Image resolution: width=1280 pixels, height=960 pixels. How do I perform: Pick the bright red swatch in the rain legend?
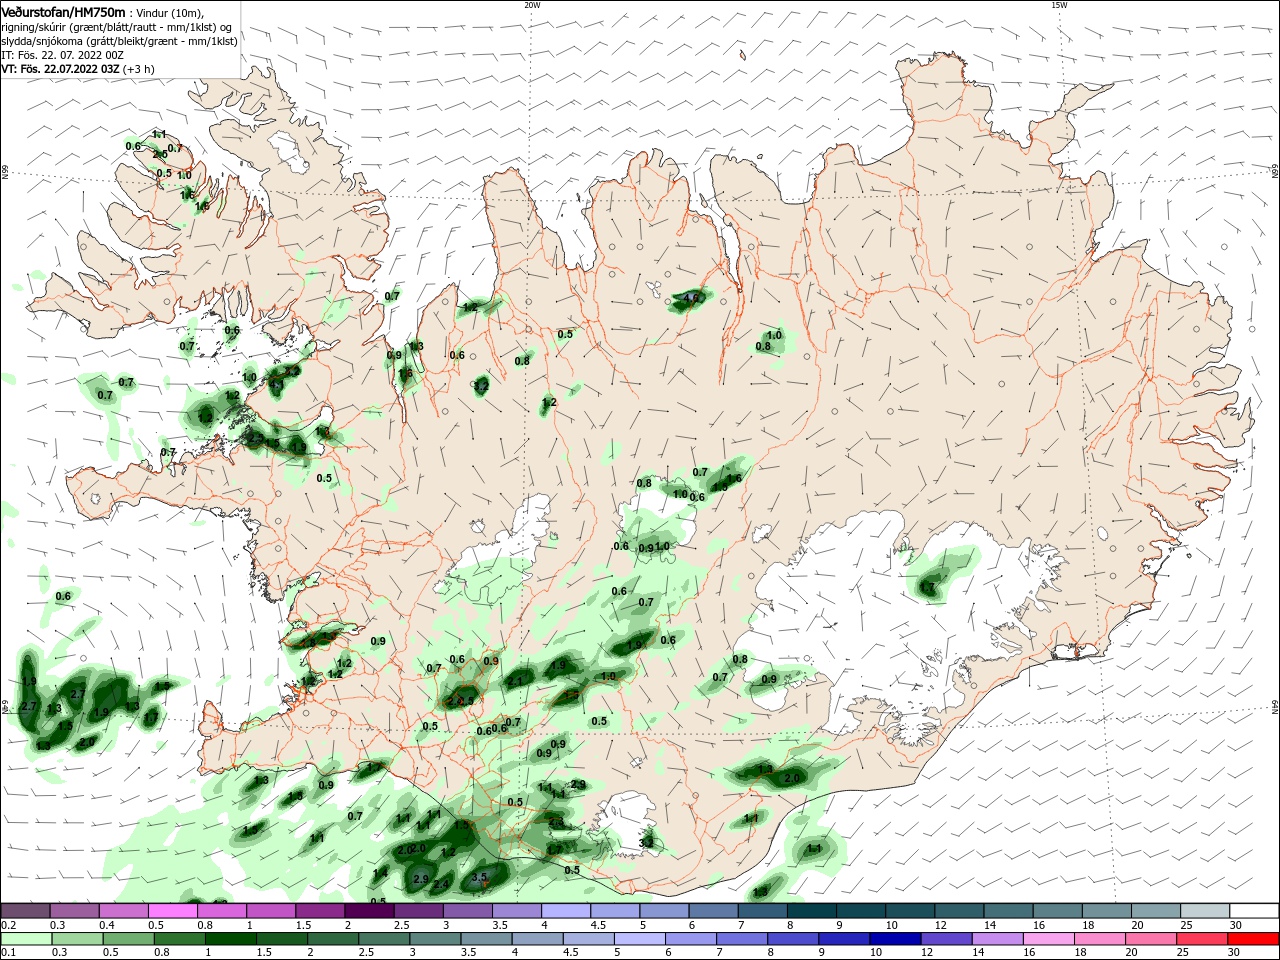[x=1254, y=939]
